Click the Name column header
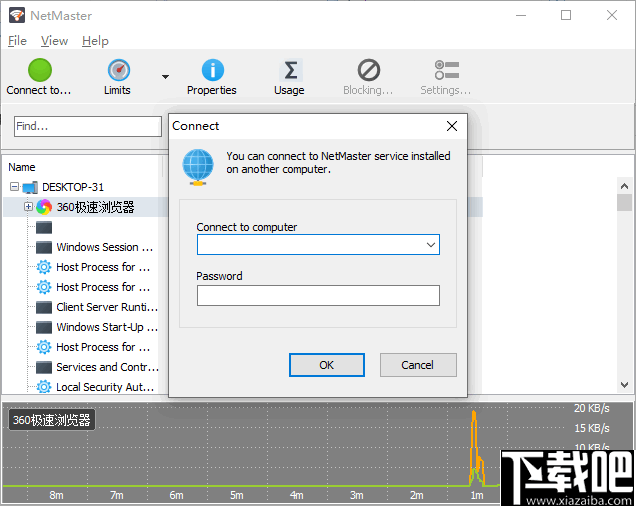Viewport: 636px width, 506px height. coord(22,167)
